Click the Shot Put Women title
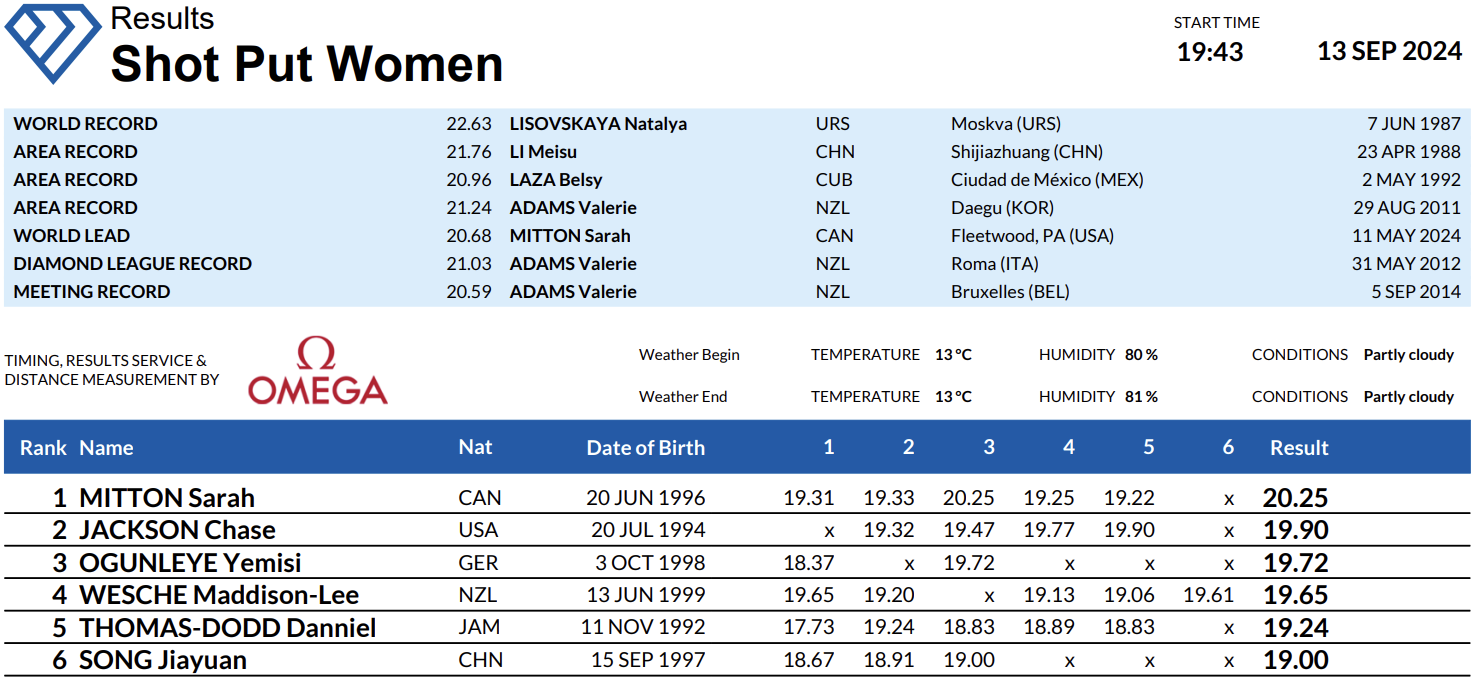 (307, 64)
